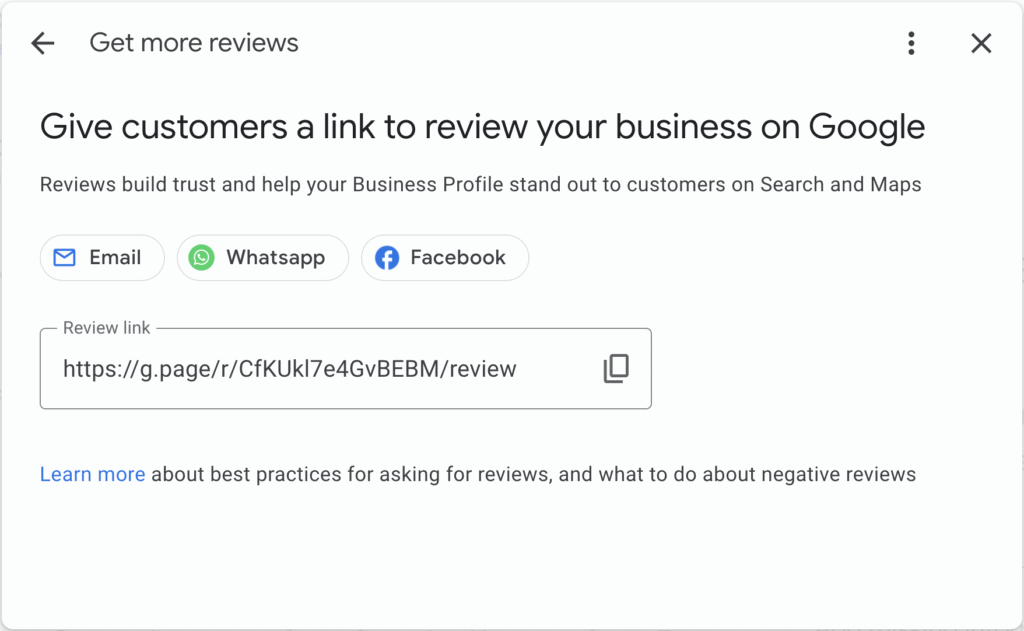Click the blue Facebook logo icon
The image size is (1024, 631).
pyautogui.click(x=385, y=257)
